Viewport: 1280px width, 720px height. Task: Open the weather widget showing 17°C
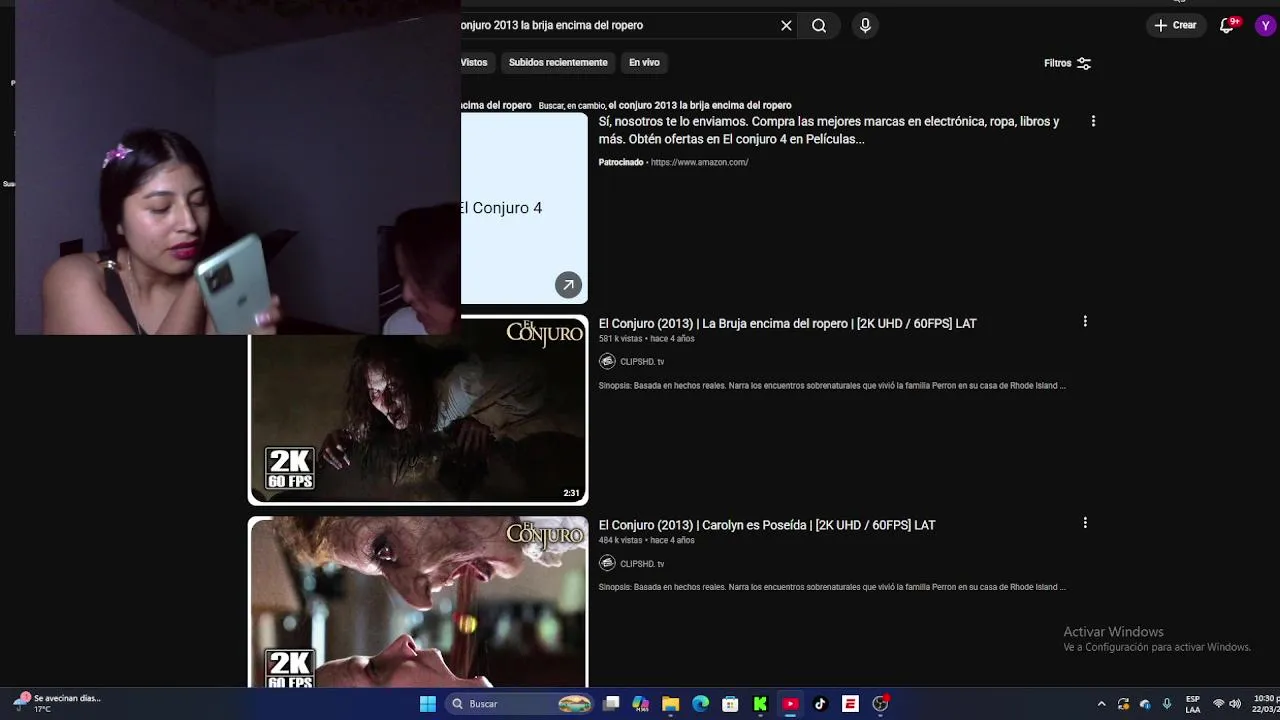tap(58, 703)
